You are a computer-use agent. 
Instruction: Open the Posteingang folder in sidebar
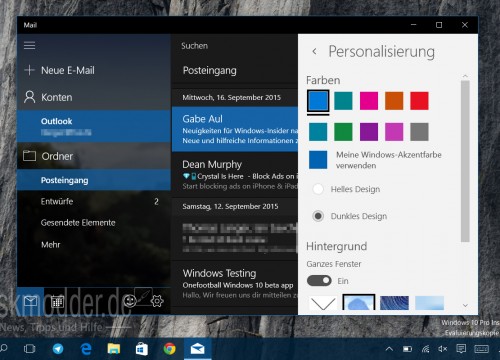click(94, 180)
